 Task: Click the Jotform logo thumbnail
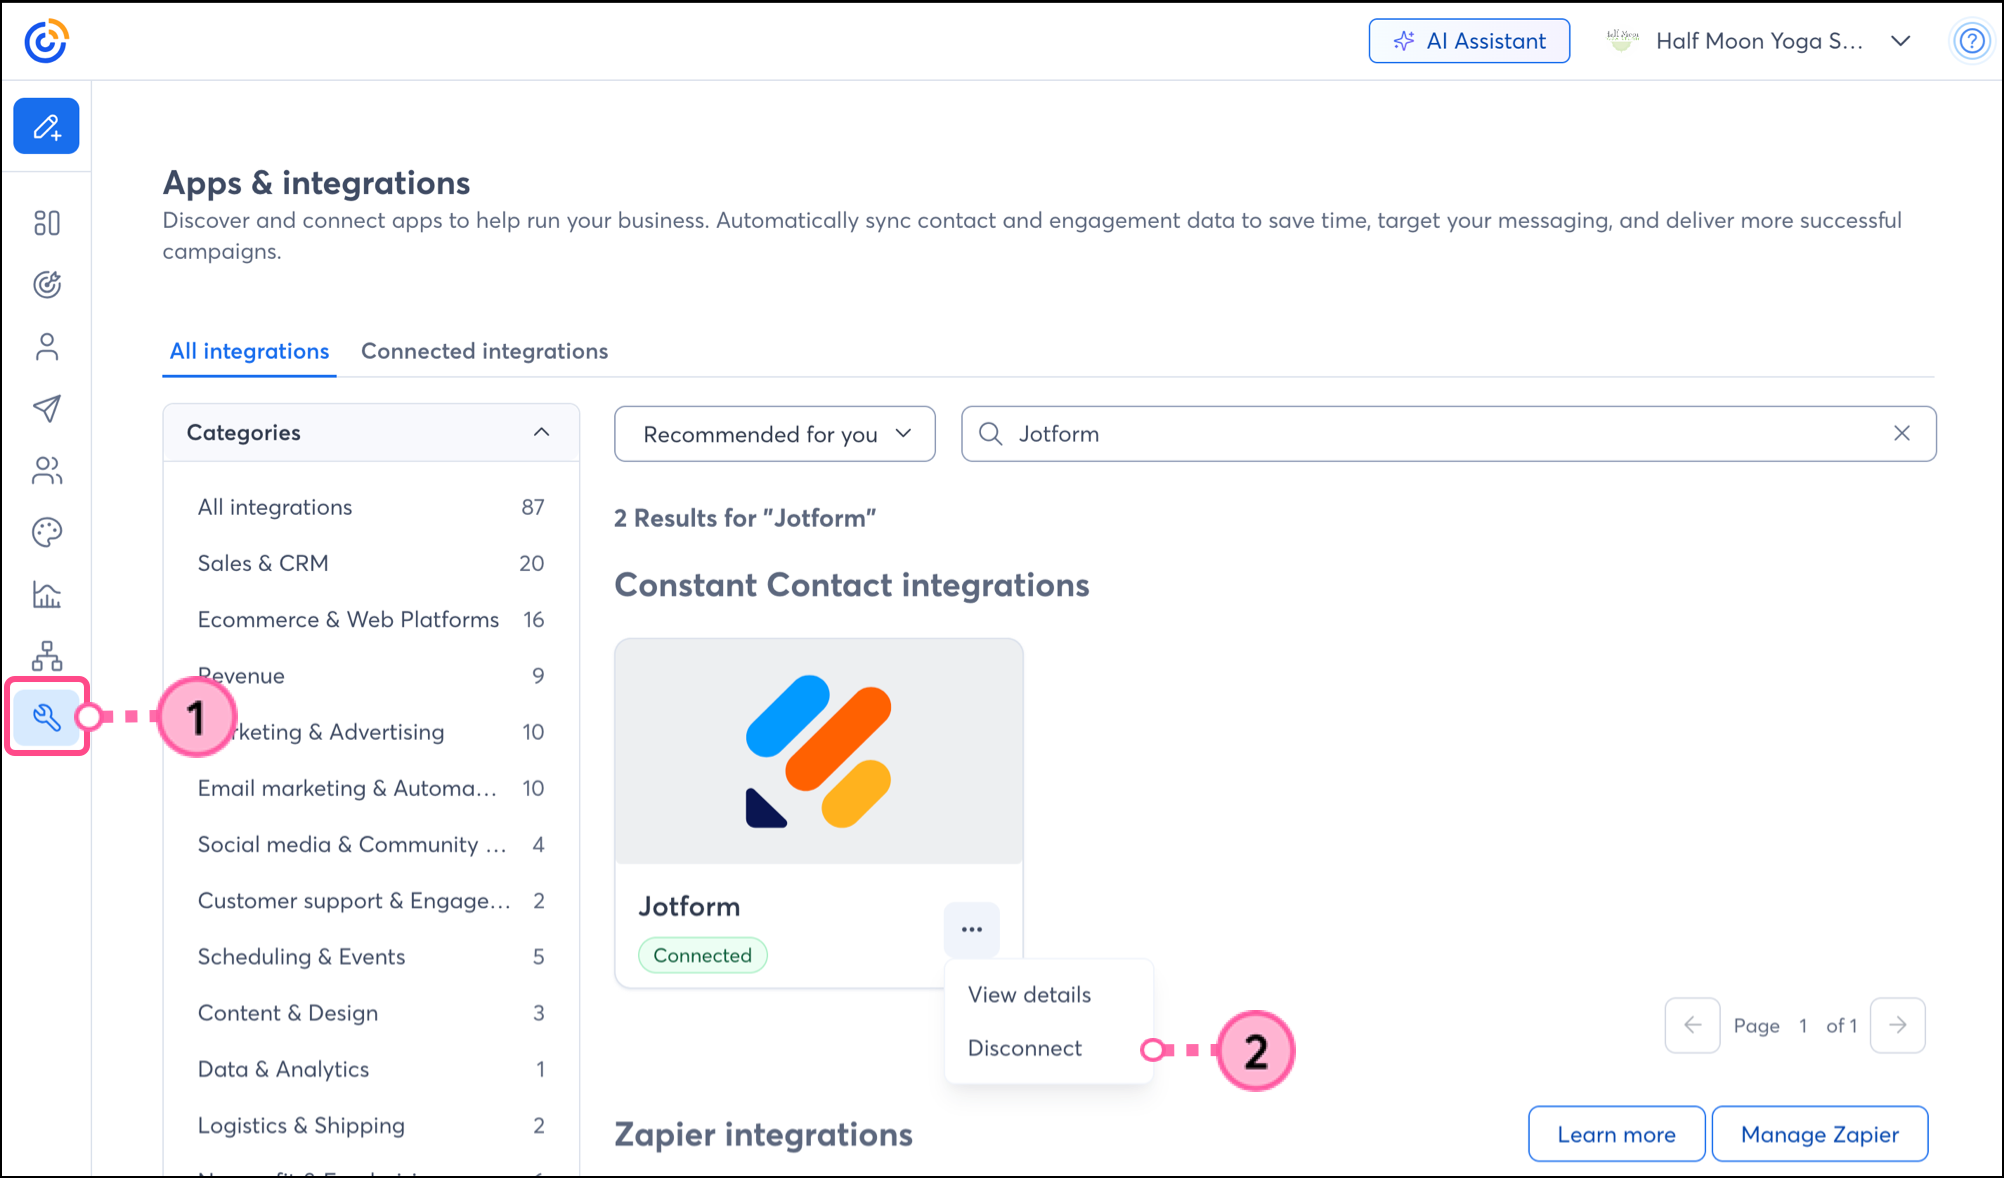[x=819, y=751]
